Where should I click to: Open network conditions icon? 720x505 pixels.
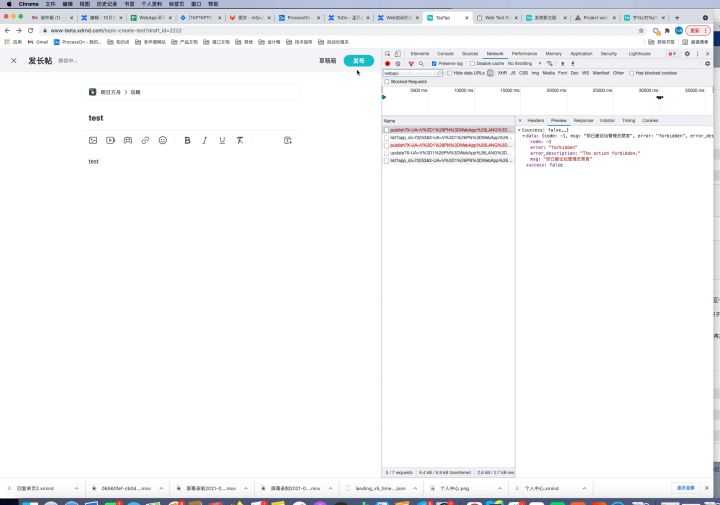click(550, 63)
